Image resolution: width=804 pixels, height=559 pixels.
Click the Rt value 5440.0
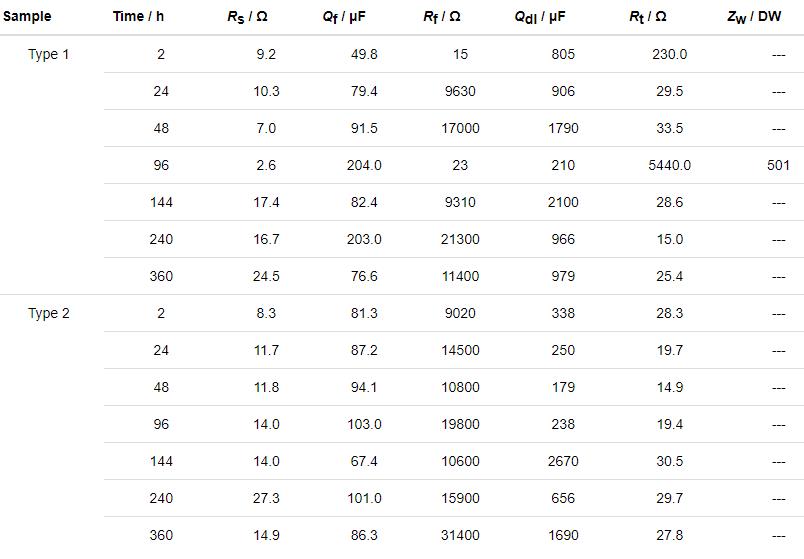tap(669, 165)
